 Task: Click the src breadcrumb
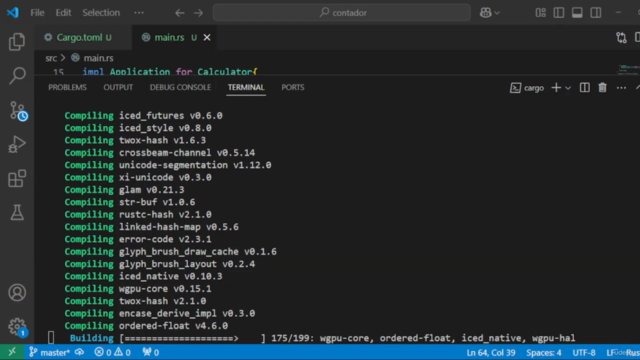(51, 58)
